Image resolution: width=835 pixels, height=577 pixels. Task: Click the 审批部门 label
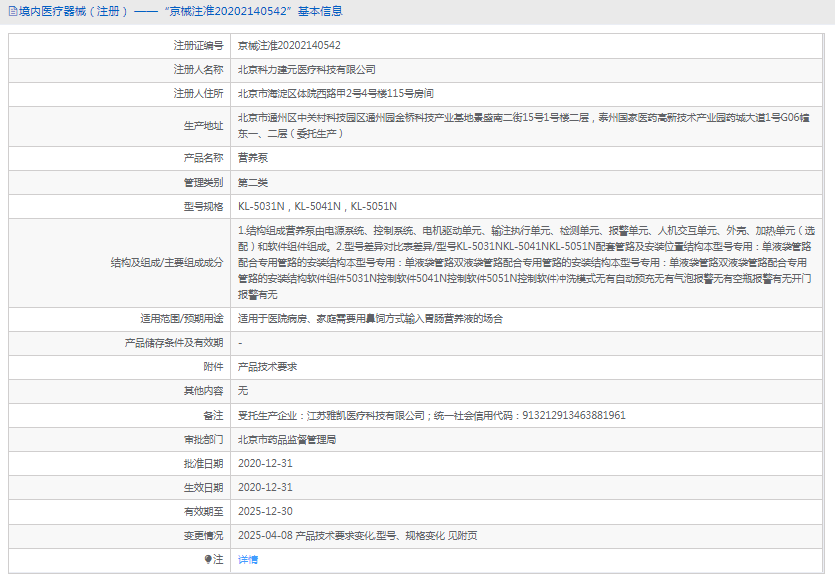point(203,440)
